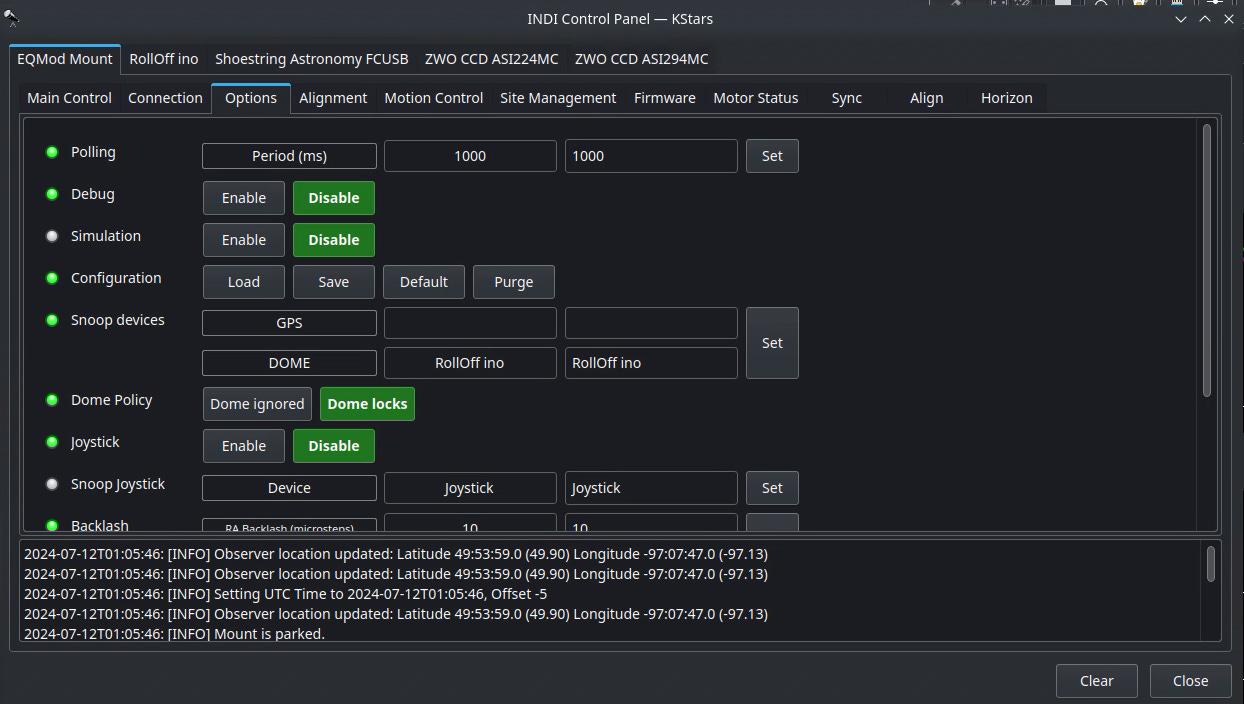1244x704 pixels.
Task: Click the GPS label box
Action: pyautogui.click(x=289, y=323)
